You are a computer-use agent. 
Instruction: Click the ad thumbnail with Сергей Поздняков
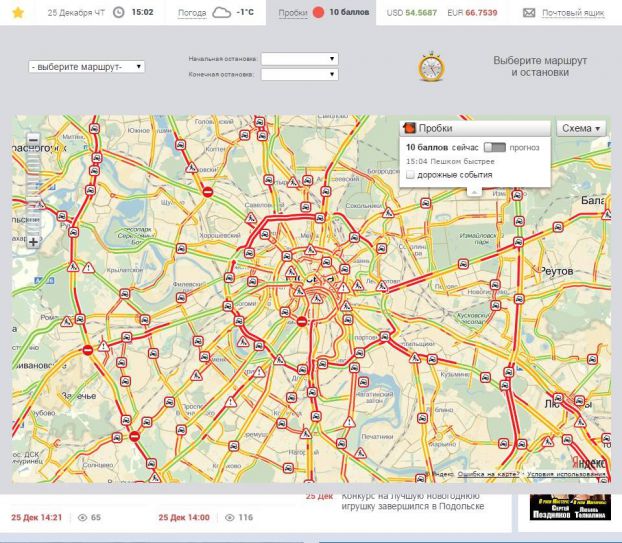570,507
